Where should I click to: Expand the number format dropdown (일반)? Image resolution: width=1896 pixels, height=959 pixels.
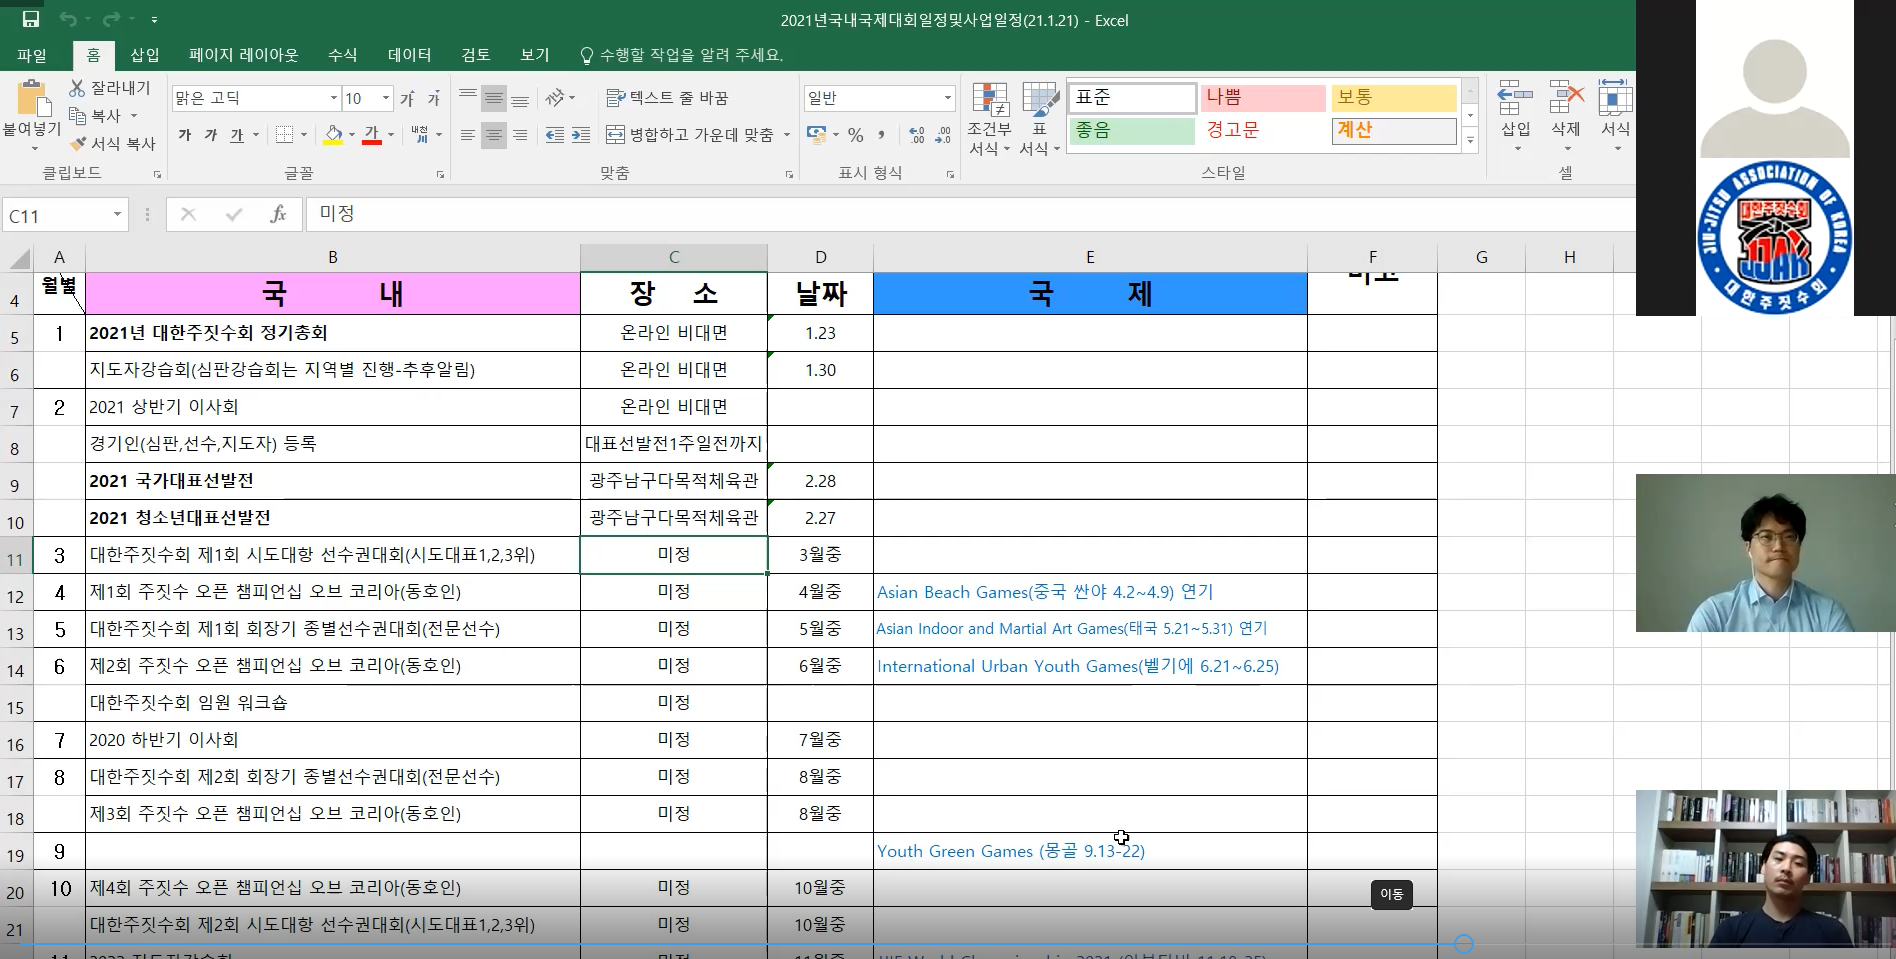[x=947, y=98]
